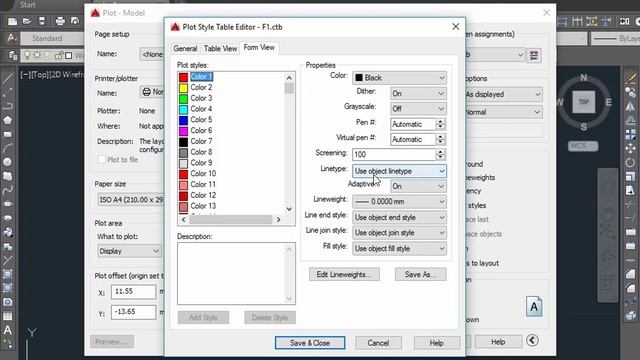Select the Form View tab
Viewport: 640px width, 360px height.
[259, 48]
